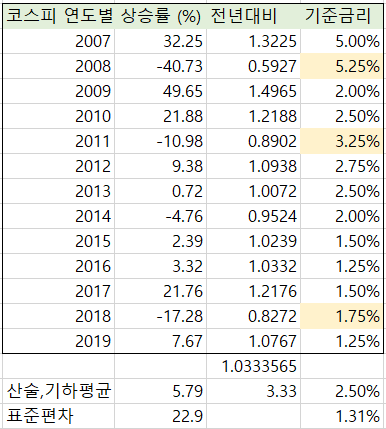The image size is (386, 429).
Task: Select the highlighted 3.25% rate cell
Action: pos(341,141)
